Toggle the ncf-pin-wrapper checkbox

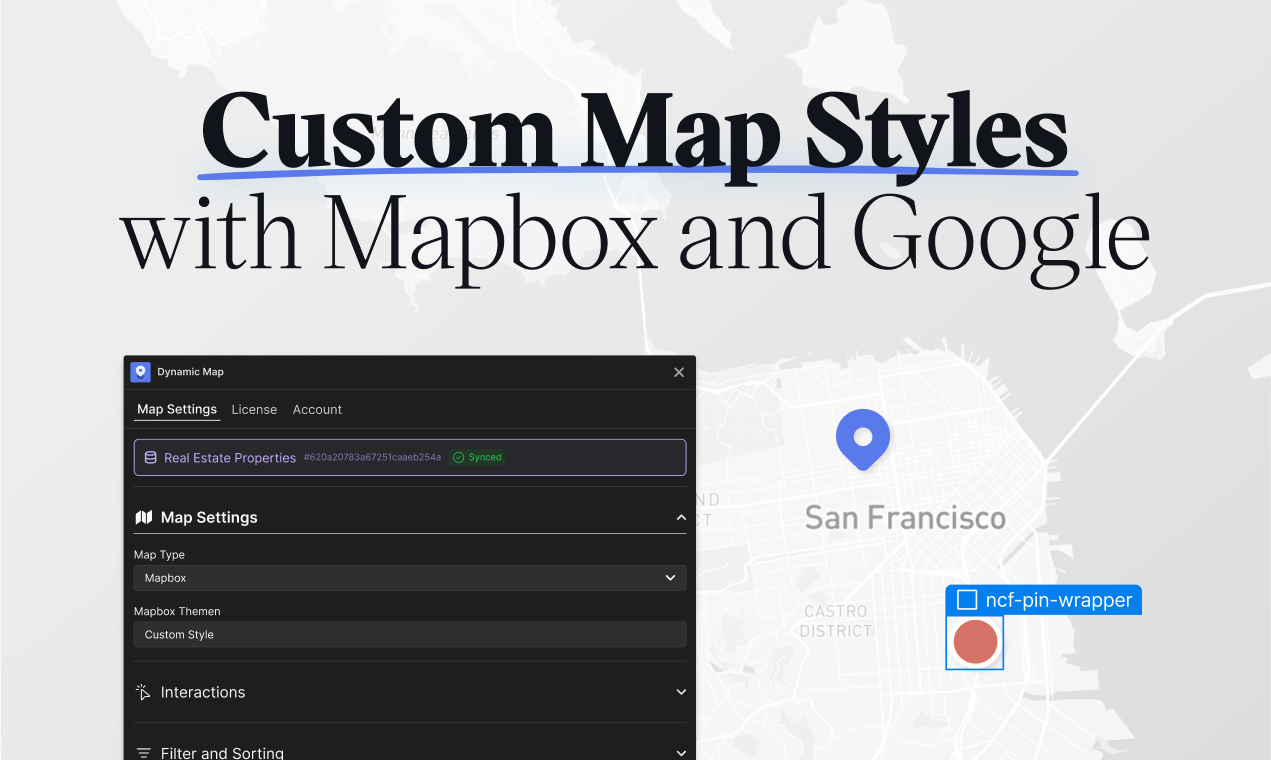point(966,600)
